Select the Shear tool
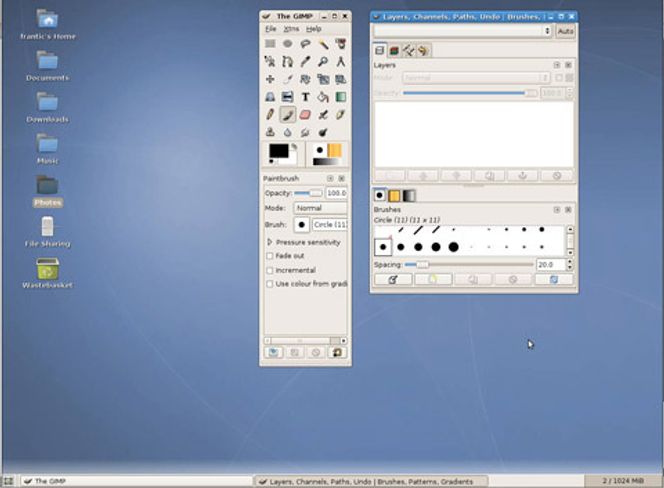Screen dimensions: 664x488 click(340, 79)
